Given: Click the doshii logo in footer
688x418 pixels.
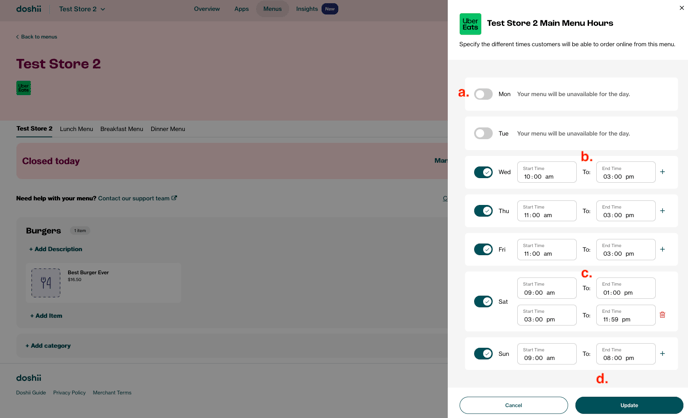Looking at the screenshot, I should pos(29,378).
